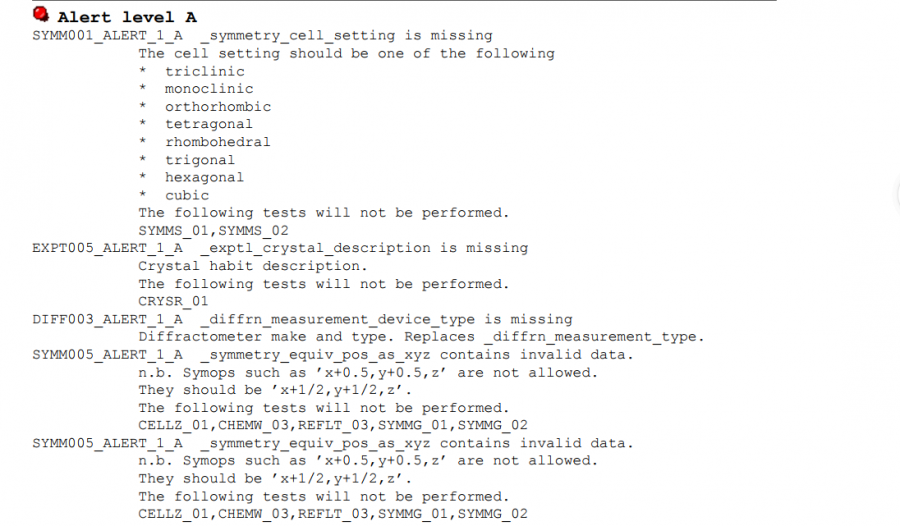Screen dimensions: 900x526
Task: Select the SYMM001_ALERT_1_A alert code
Action: click(107, 36)
